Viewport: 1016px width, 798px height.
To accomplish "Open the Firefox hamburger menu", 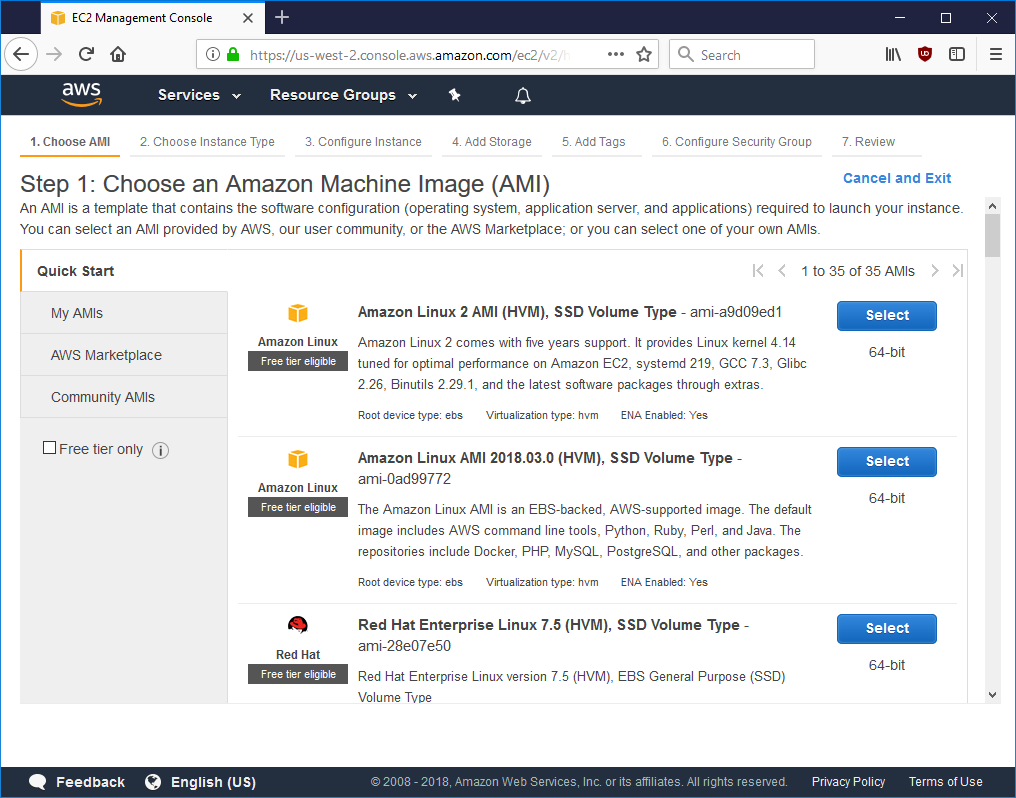I will [x=996, y=54].
